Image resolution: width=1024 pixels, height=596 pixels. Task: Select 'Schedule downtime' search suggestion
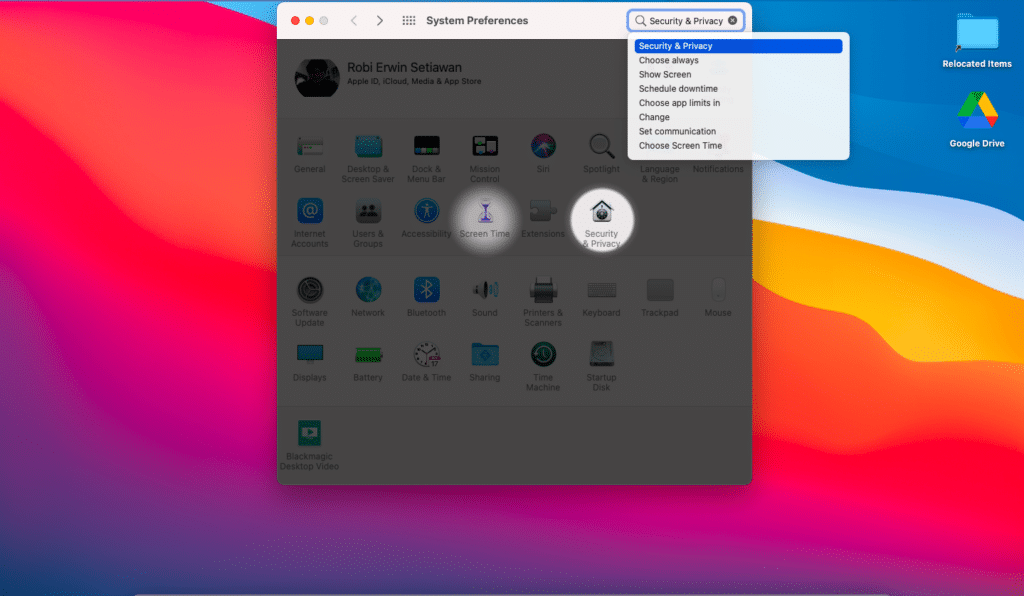click(738, 89)
